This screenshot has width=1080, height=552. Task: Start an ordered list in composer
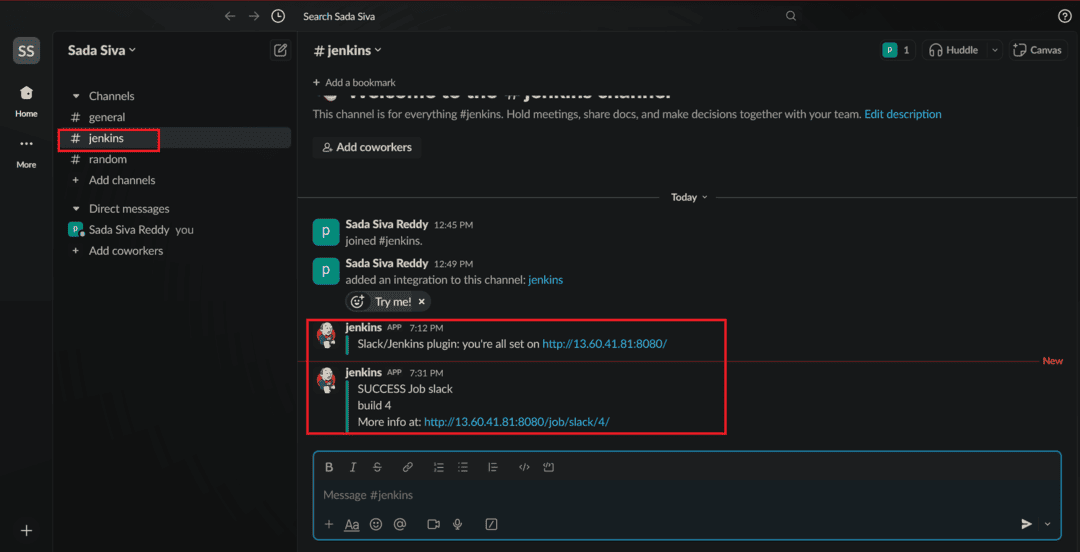coord(439,467)
